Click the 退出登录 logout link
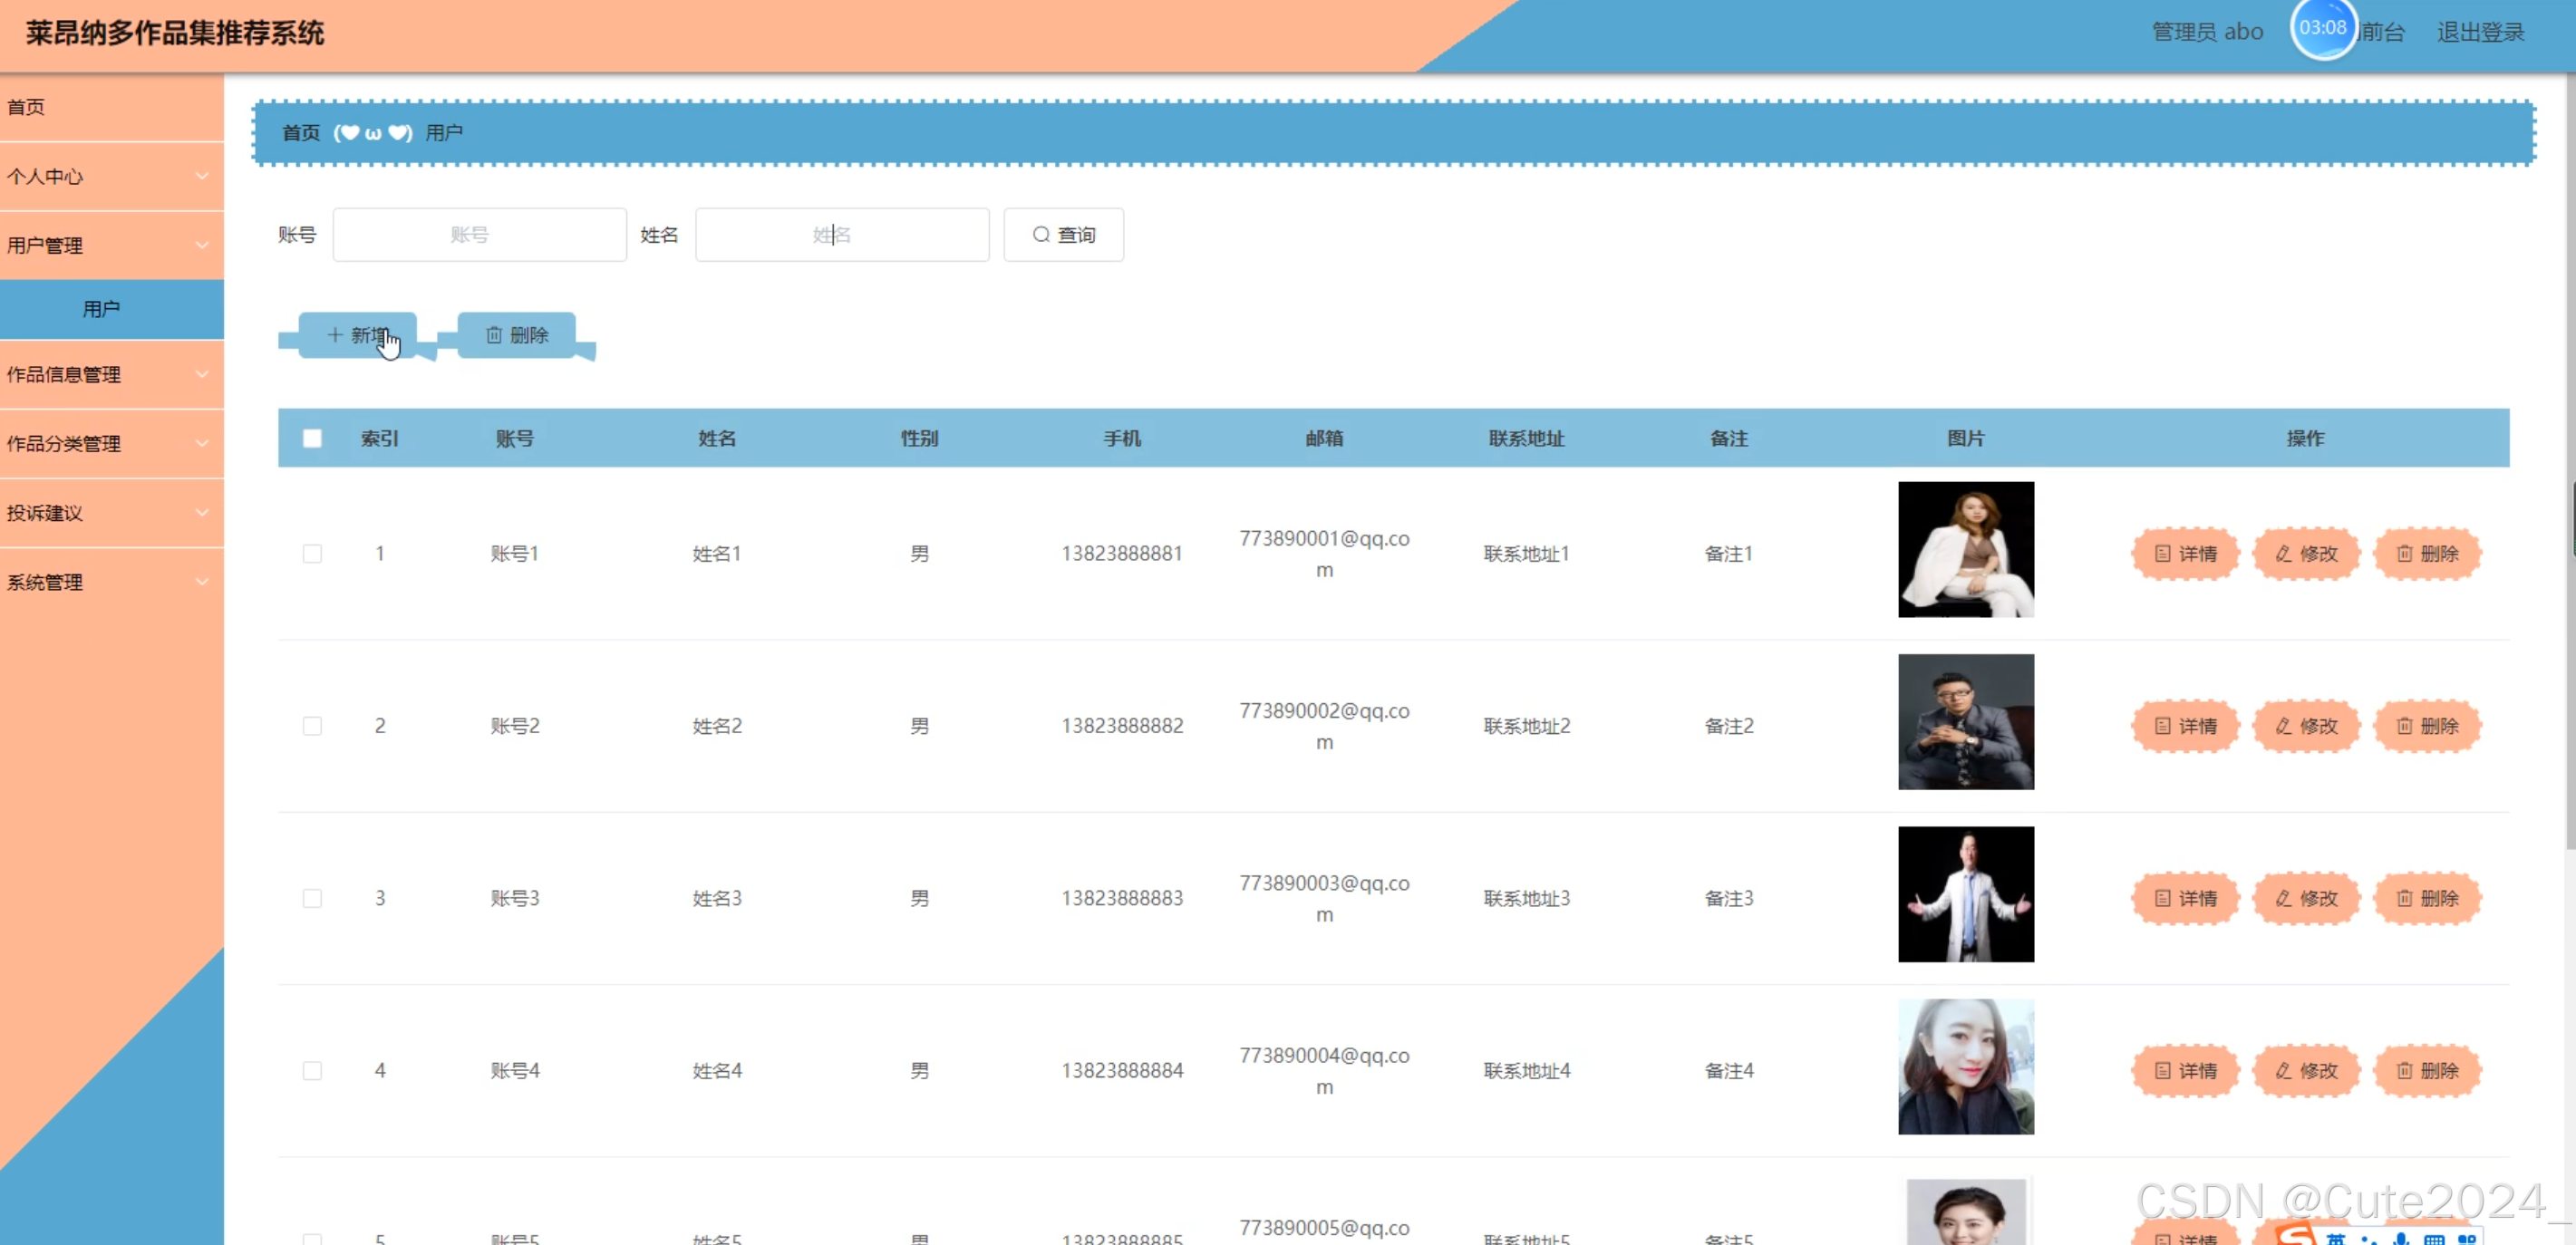The height and width of the screenshot is (1245, 2576). [x=2480, y=32]
